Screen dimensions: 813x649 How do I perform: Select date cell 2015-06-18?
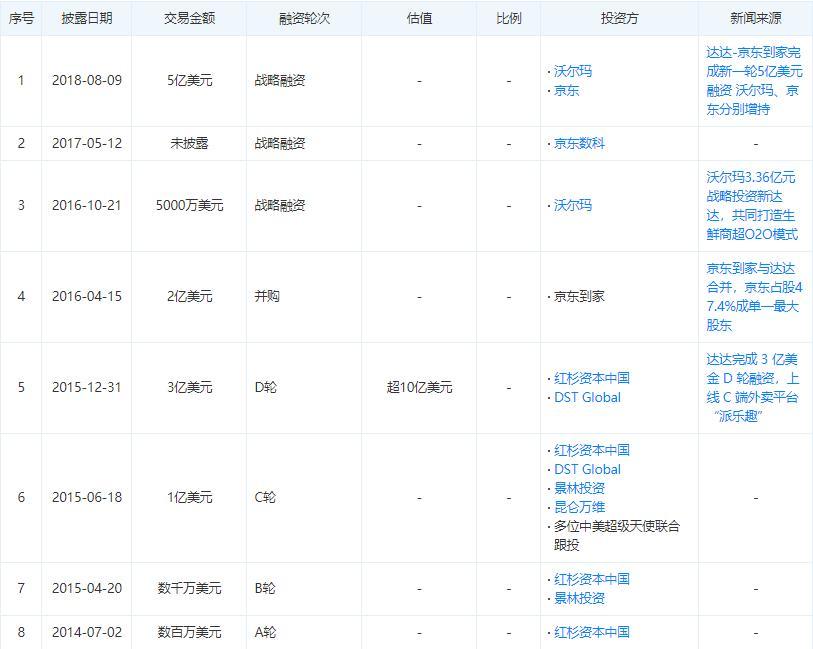coord(87,497)
